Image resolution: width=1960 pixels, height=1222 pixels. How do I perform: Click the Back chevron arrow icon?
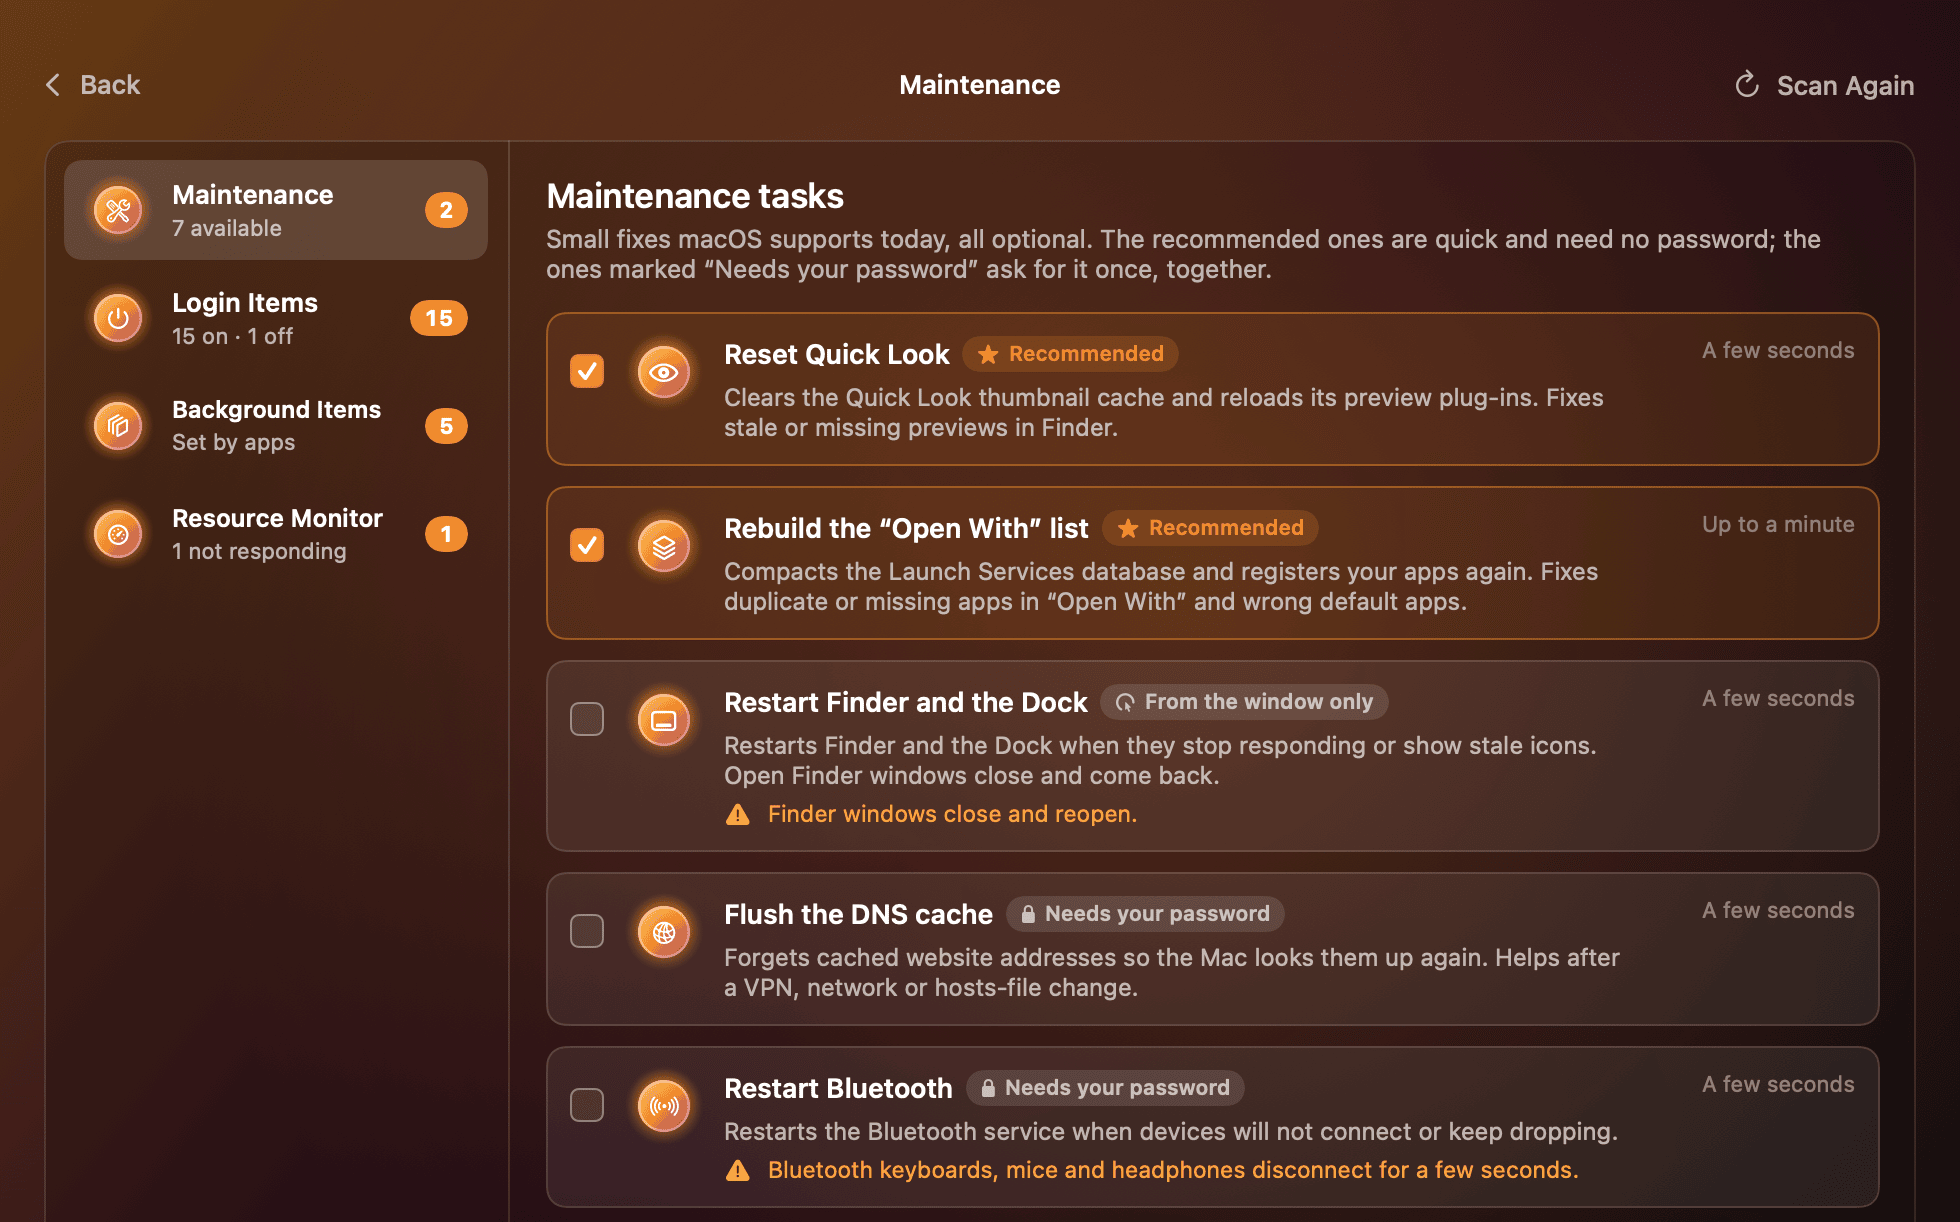pyautogui.click(x=53, y=85)
